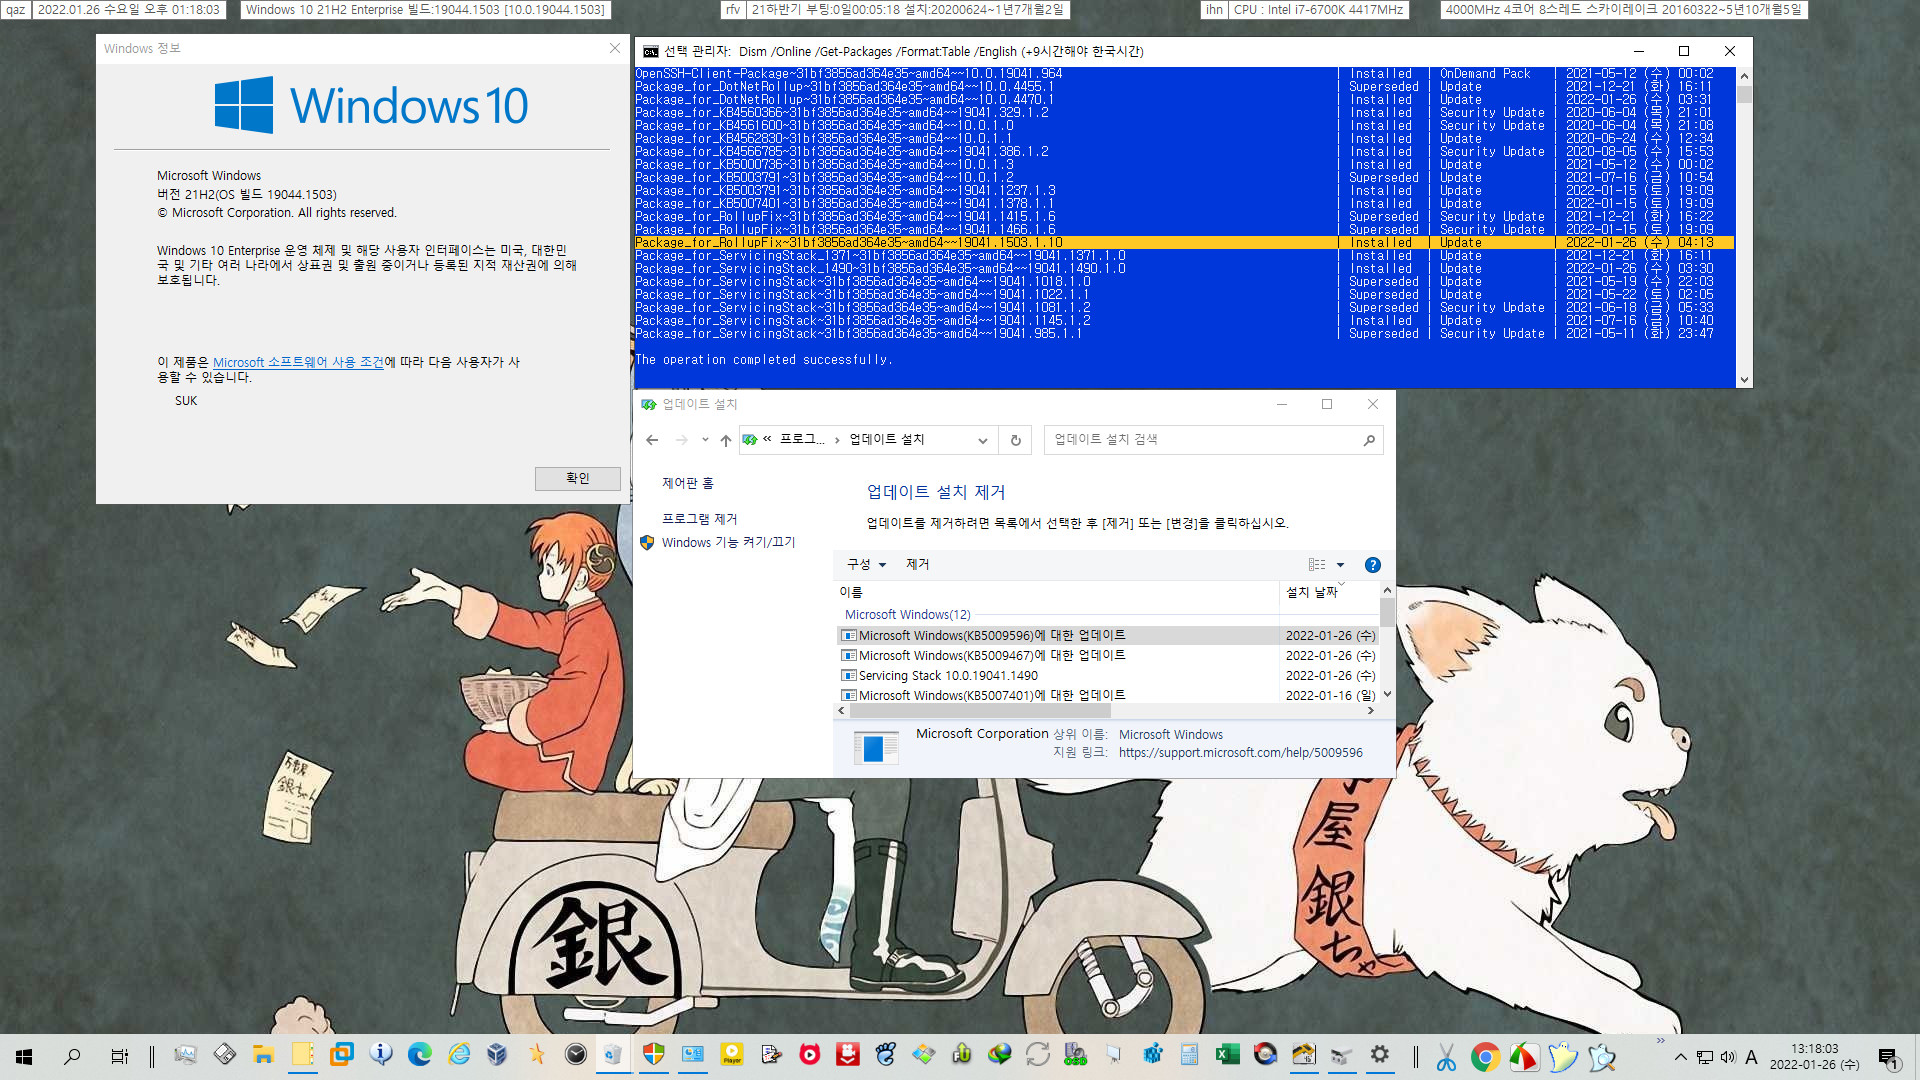Launch the scissors snipping tool in taskbar

[x=1446, y=1056]
